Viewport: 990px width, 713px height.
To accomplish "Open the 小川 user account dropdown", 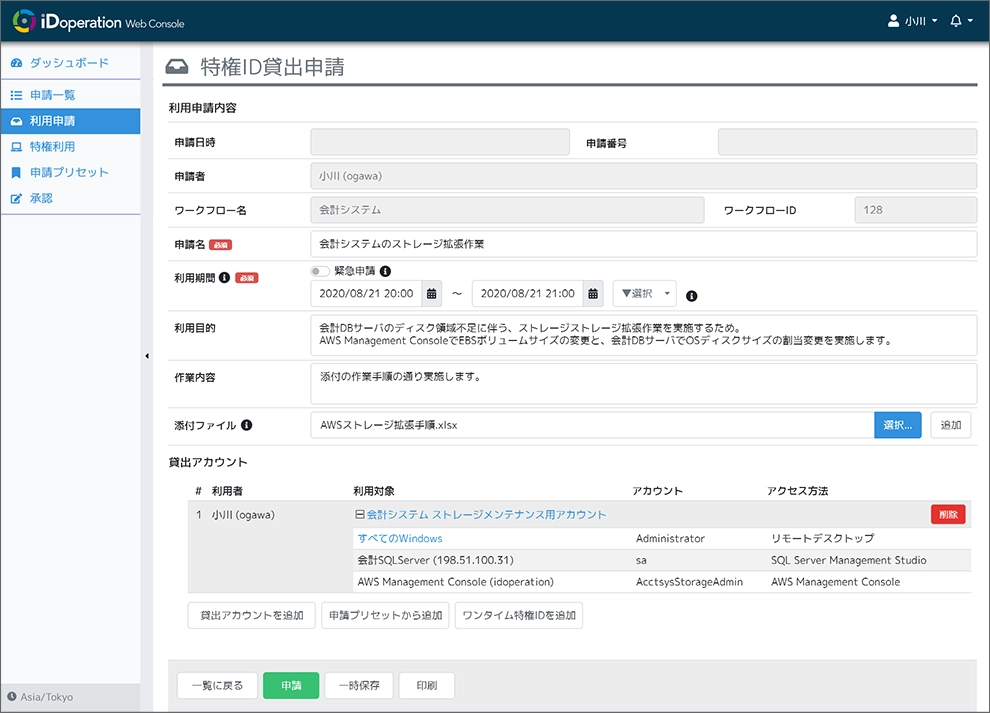I will 911,20.
